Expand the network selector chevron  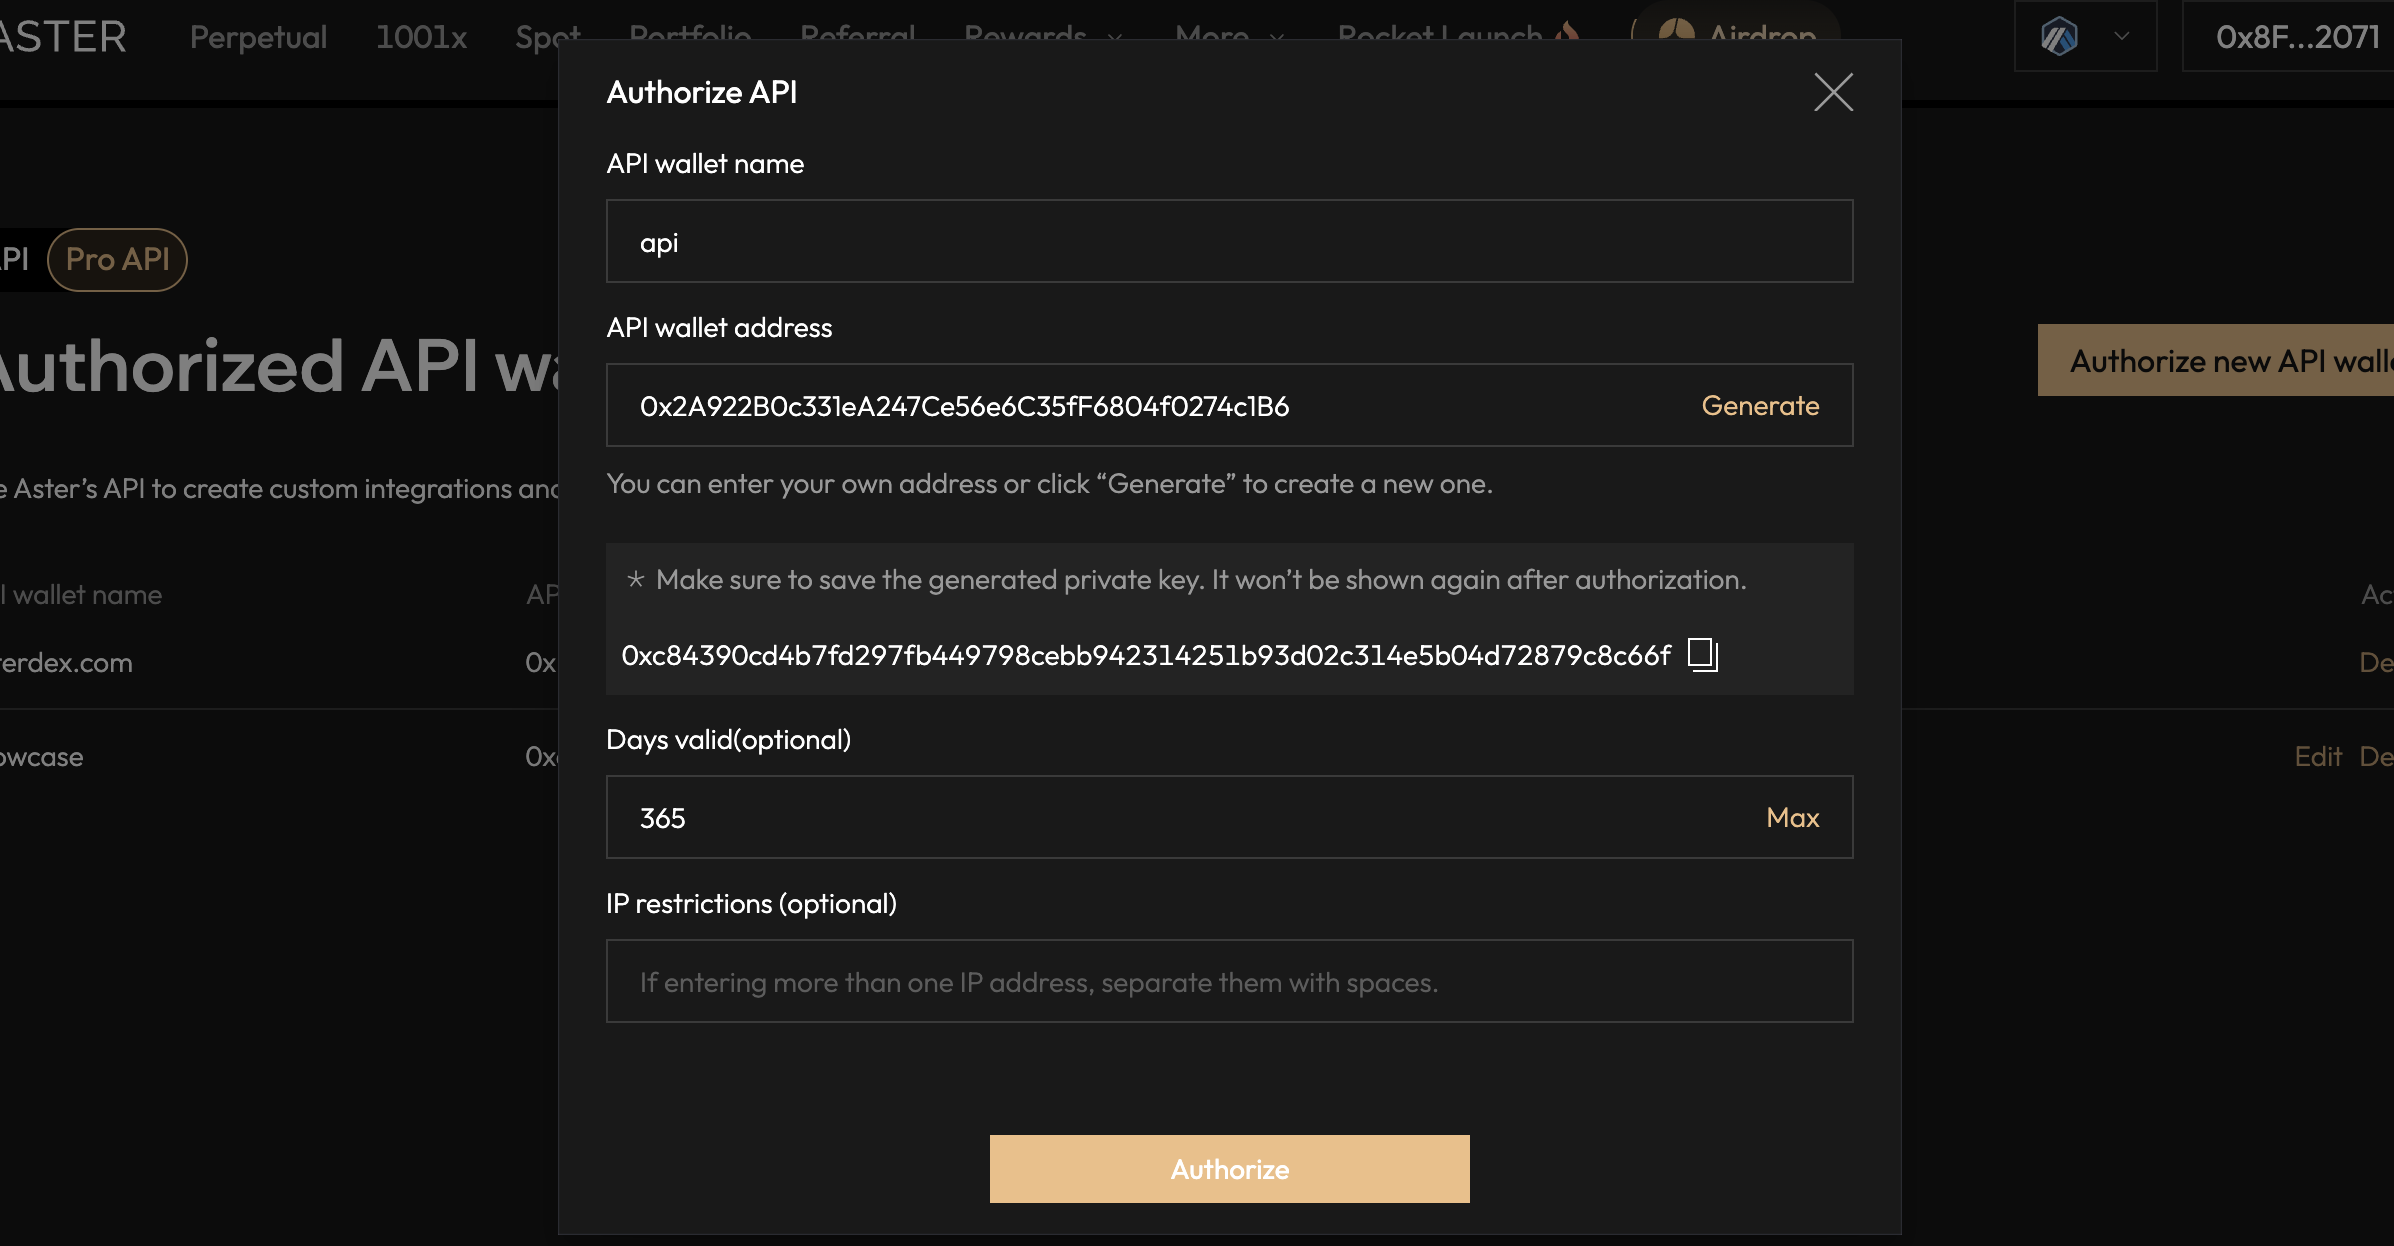[2121, 37]
